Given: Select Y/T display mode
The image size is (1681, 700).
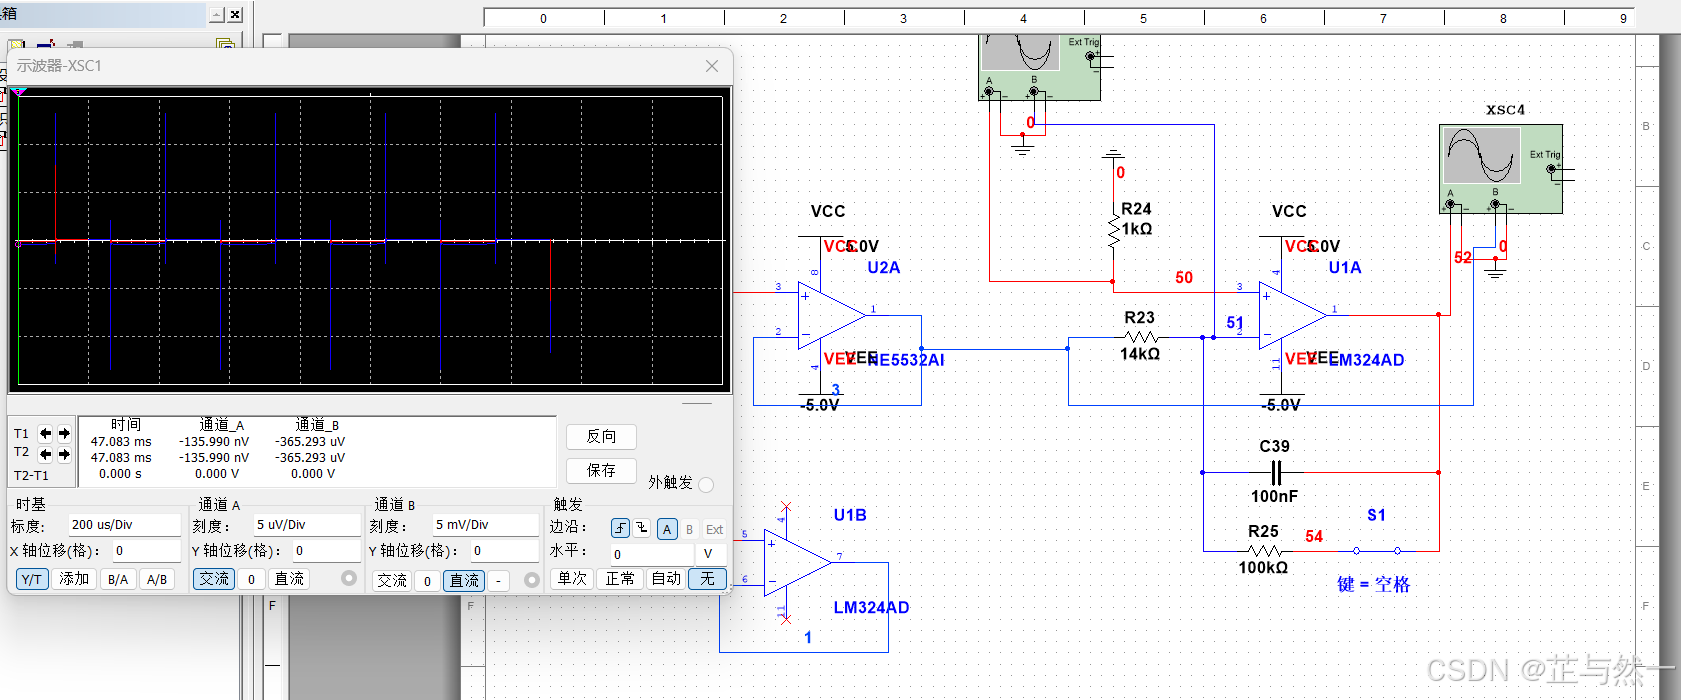Looking at the screenshot, I should (x=32, y=579).
